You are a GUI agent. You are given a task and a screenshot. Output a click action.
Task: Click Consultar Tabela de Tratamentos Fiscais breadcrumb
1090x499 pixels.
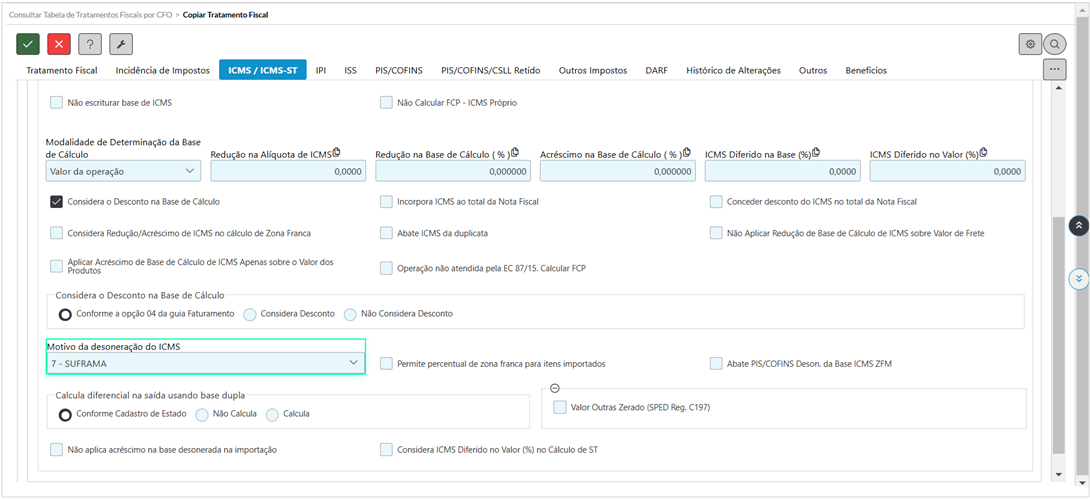click(89, 15)
